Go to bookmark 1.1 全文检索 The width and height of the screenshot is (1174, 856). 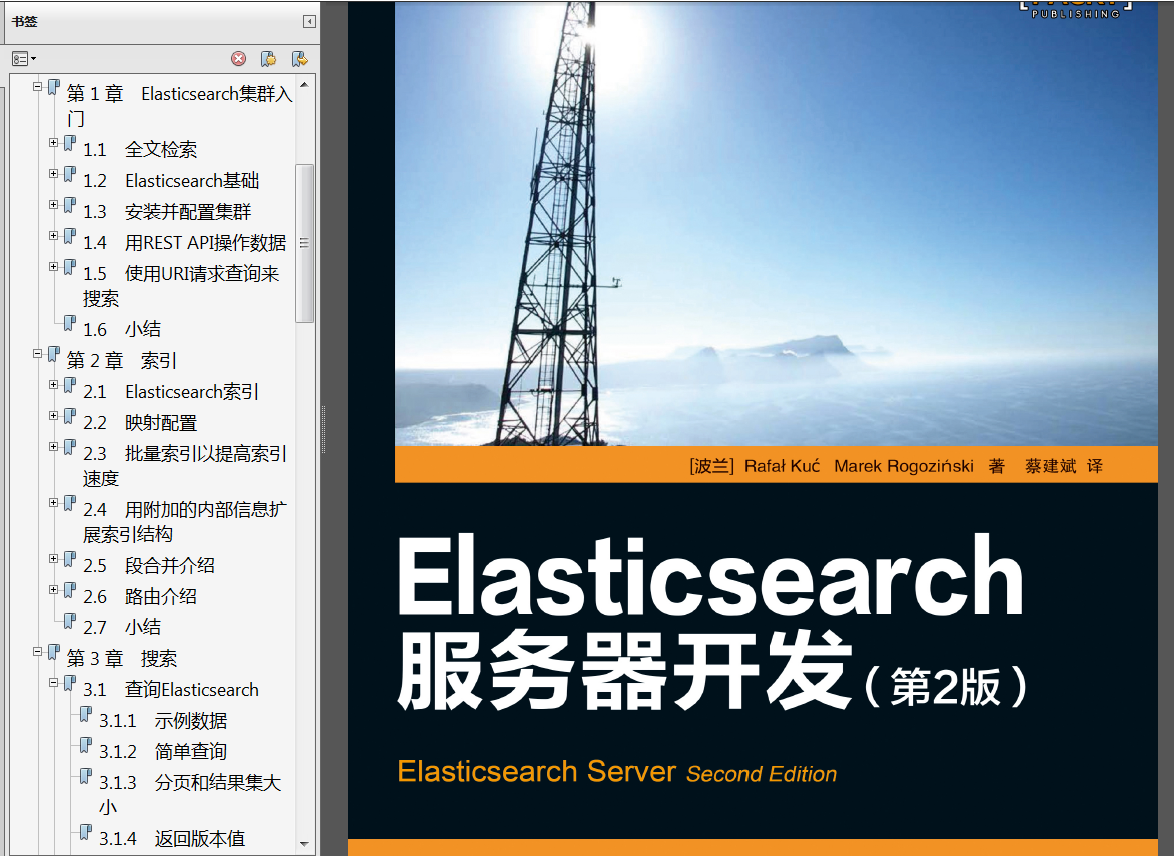tap(140, 149)
